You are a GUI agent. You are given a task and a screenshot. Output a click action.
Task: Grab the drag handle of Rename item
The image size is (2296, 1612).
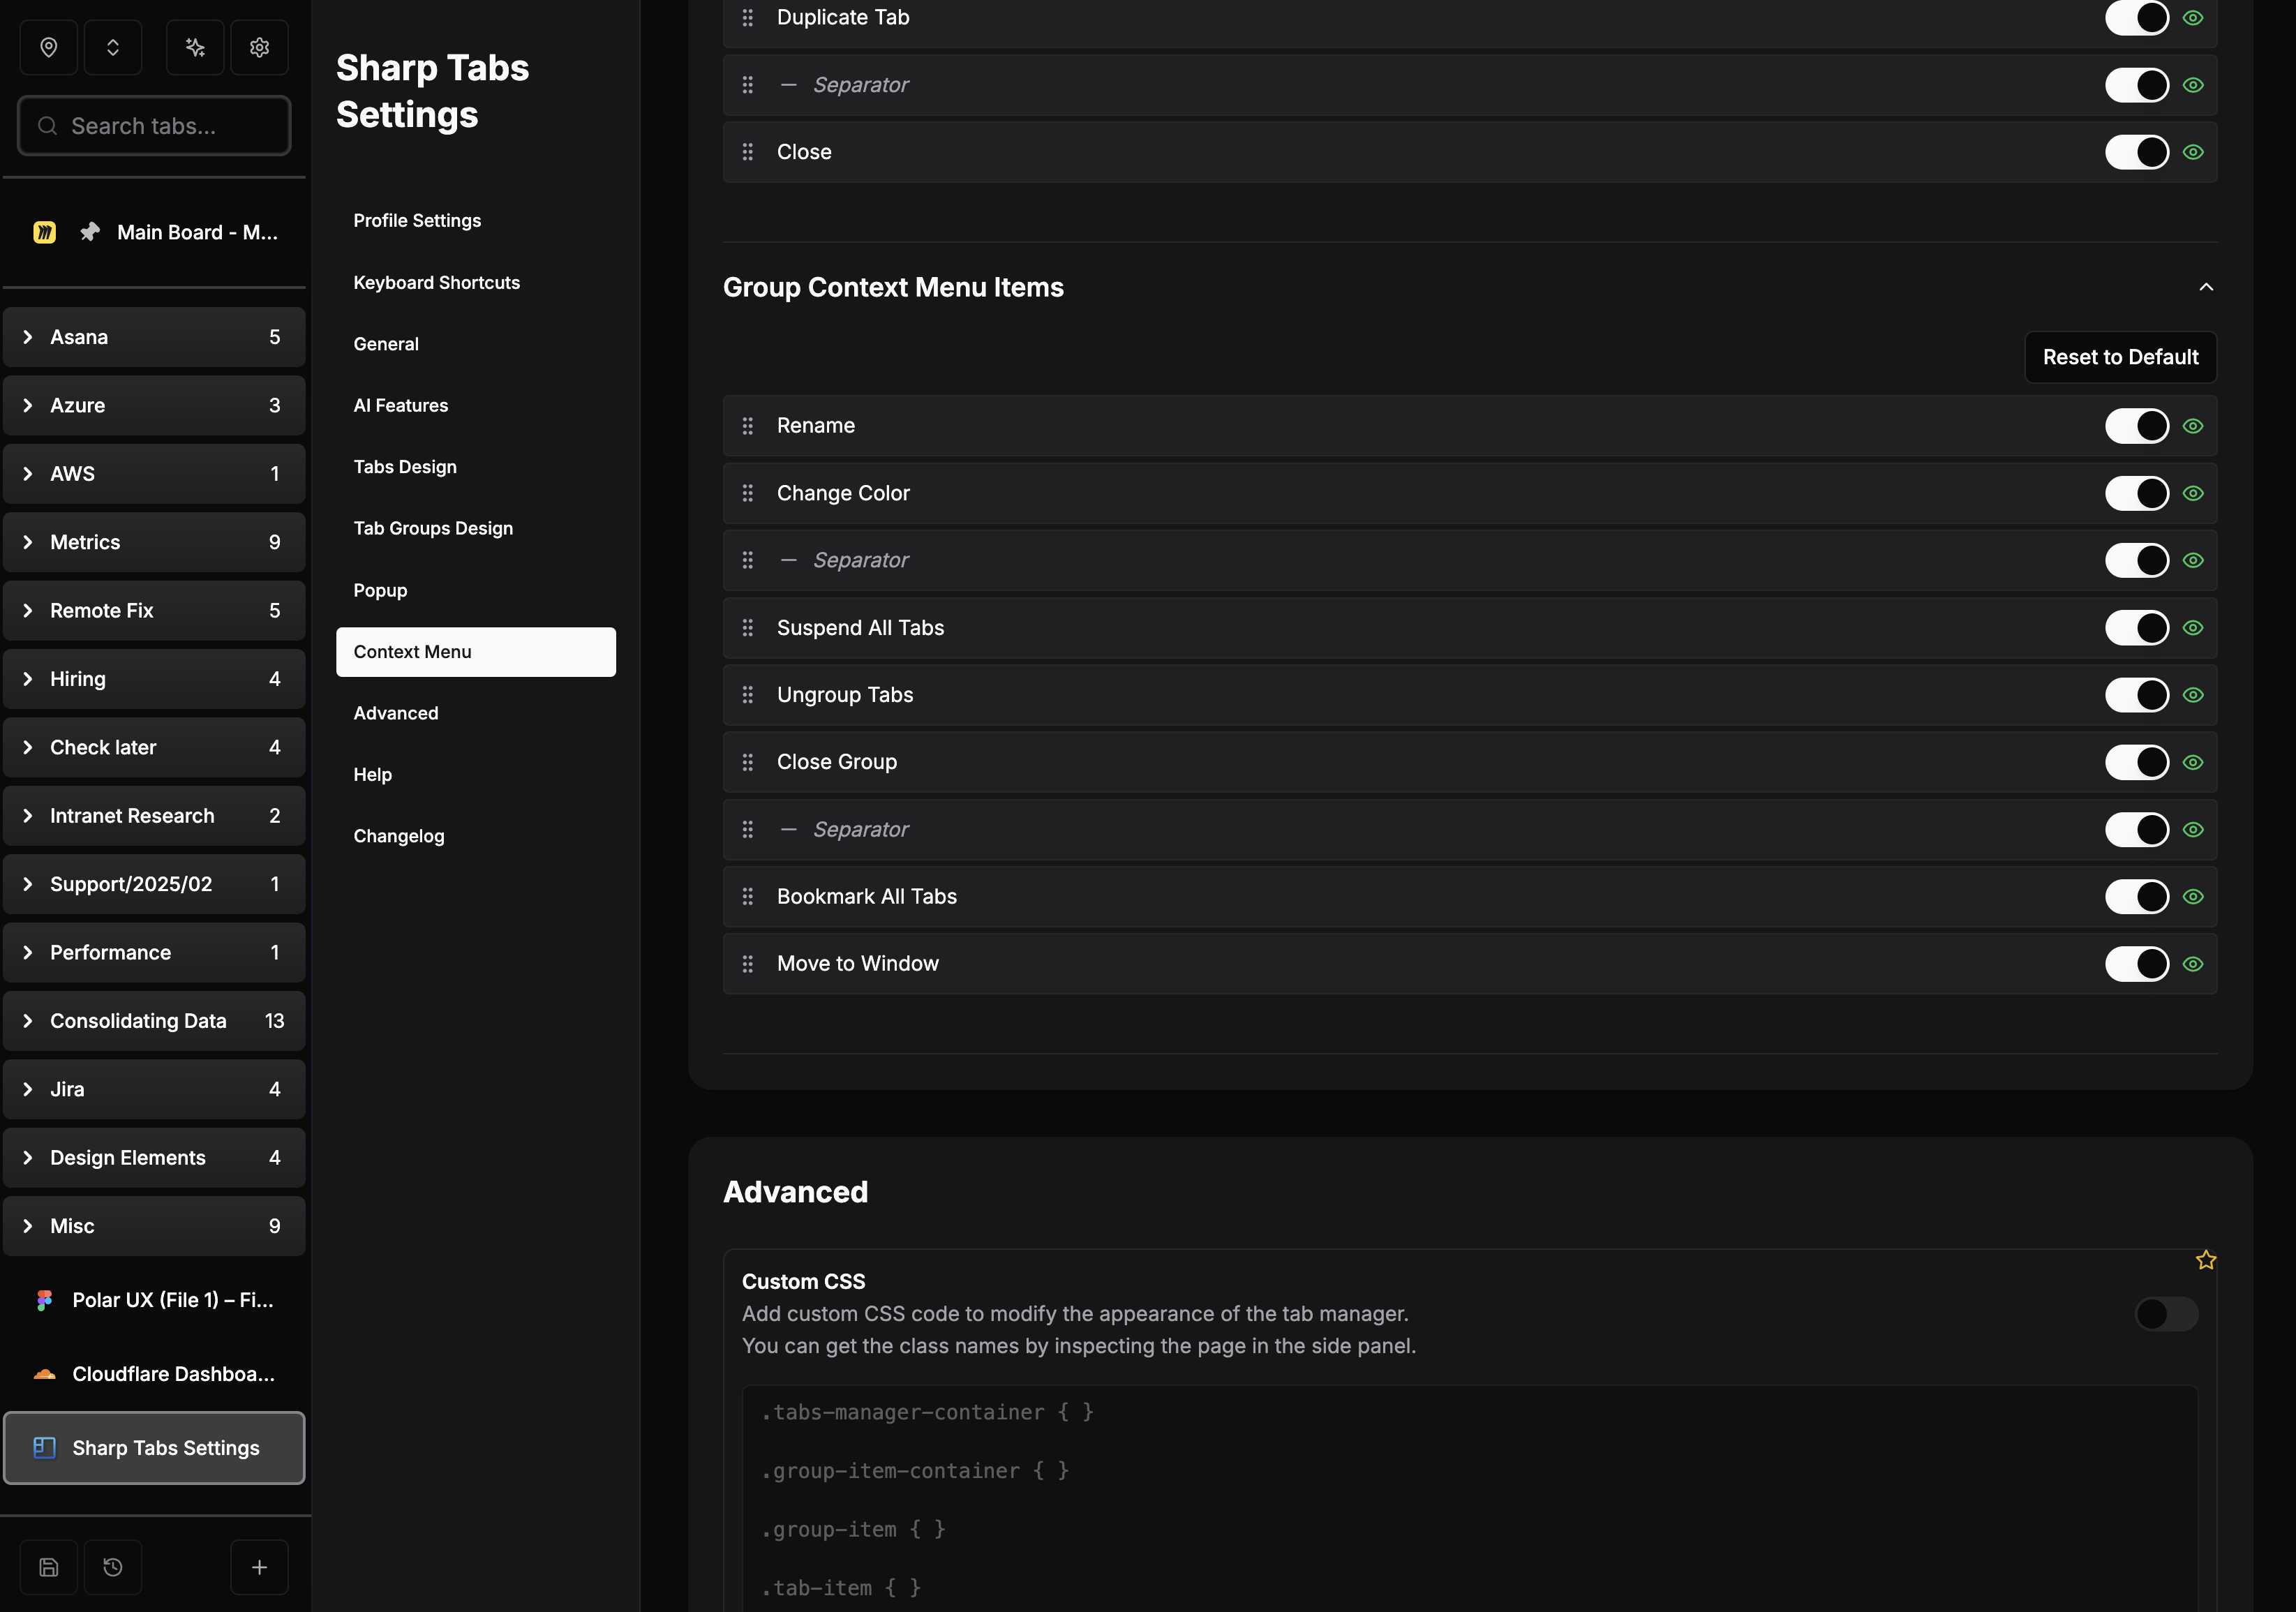click(x=747, y=426)
